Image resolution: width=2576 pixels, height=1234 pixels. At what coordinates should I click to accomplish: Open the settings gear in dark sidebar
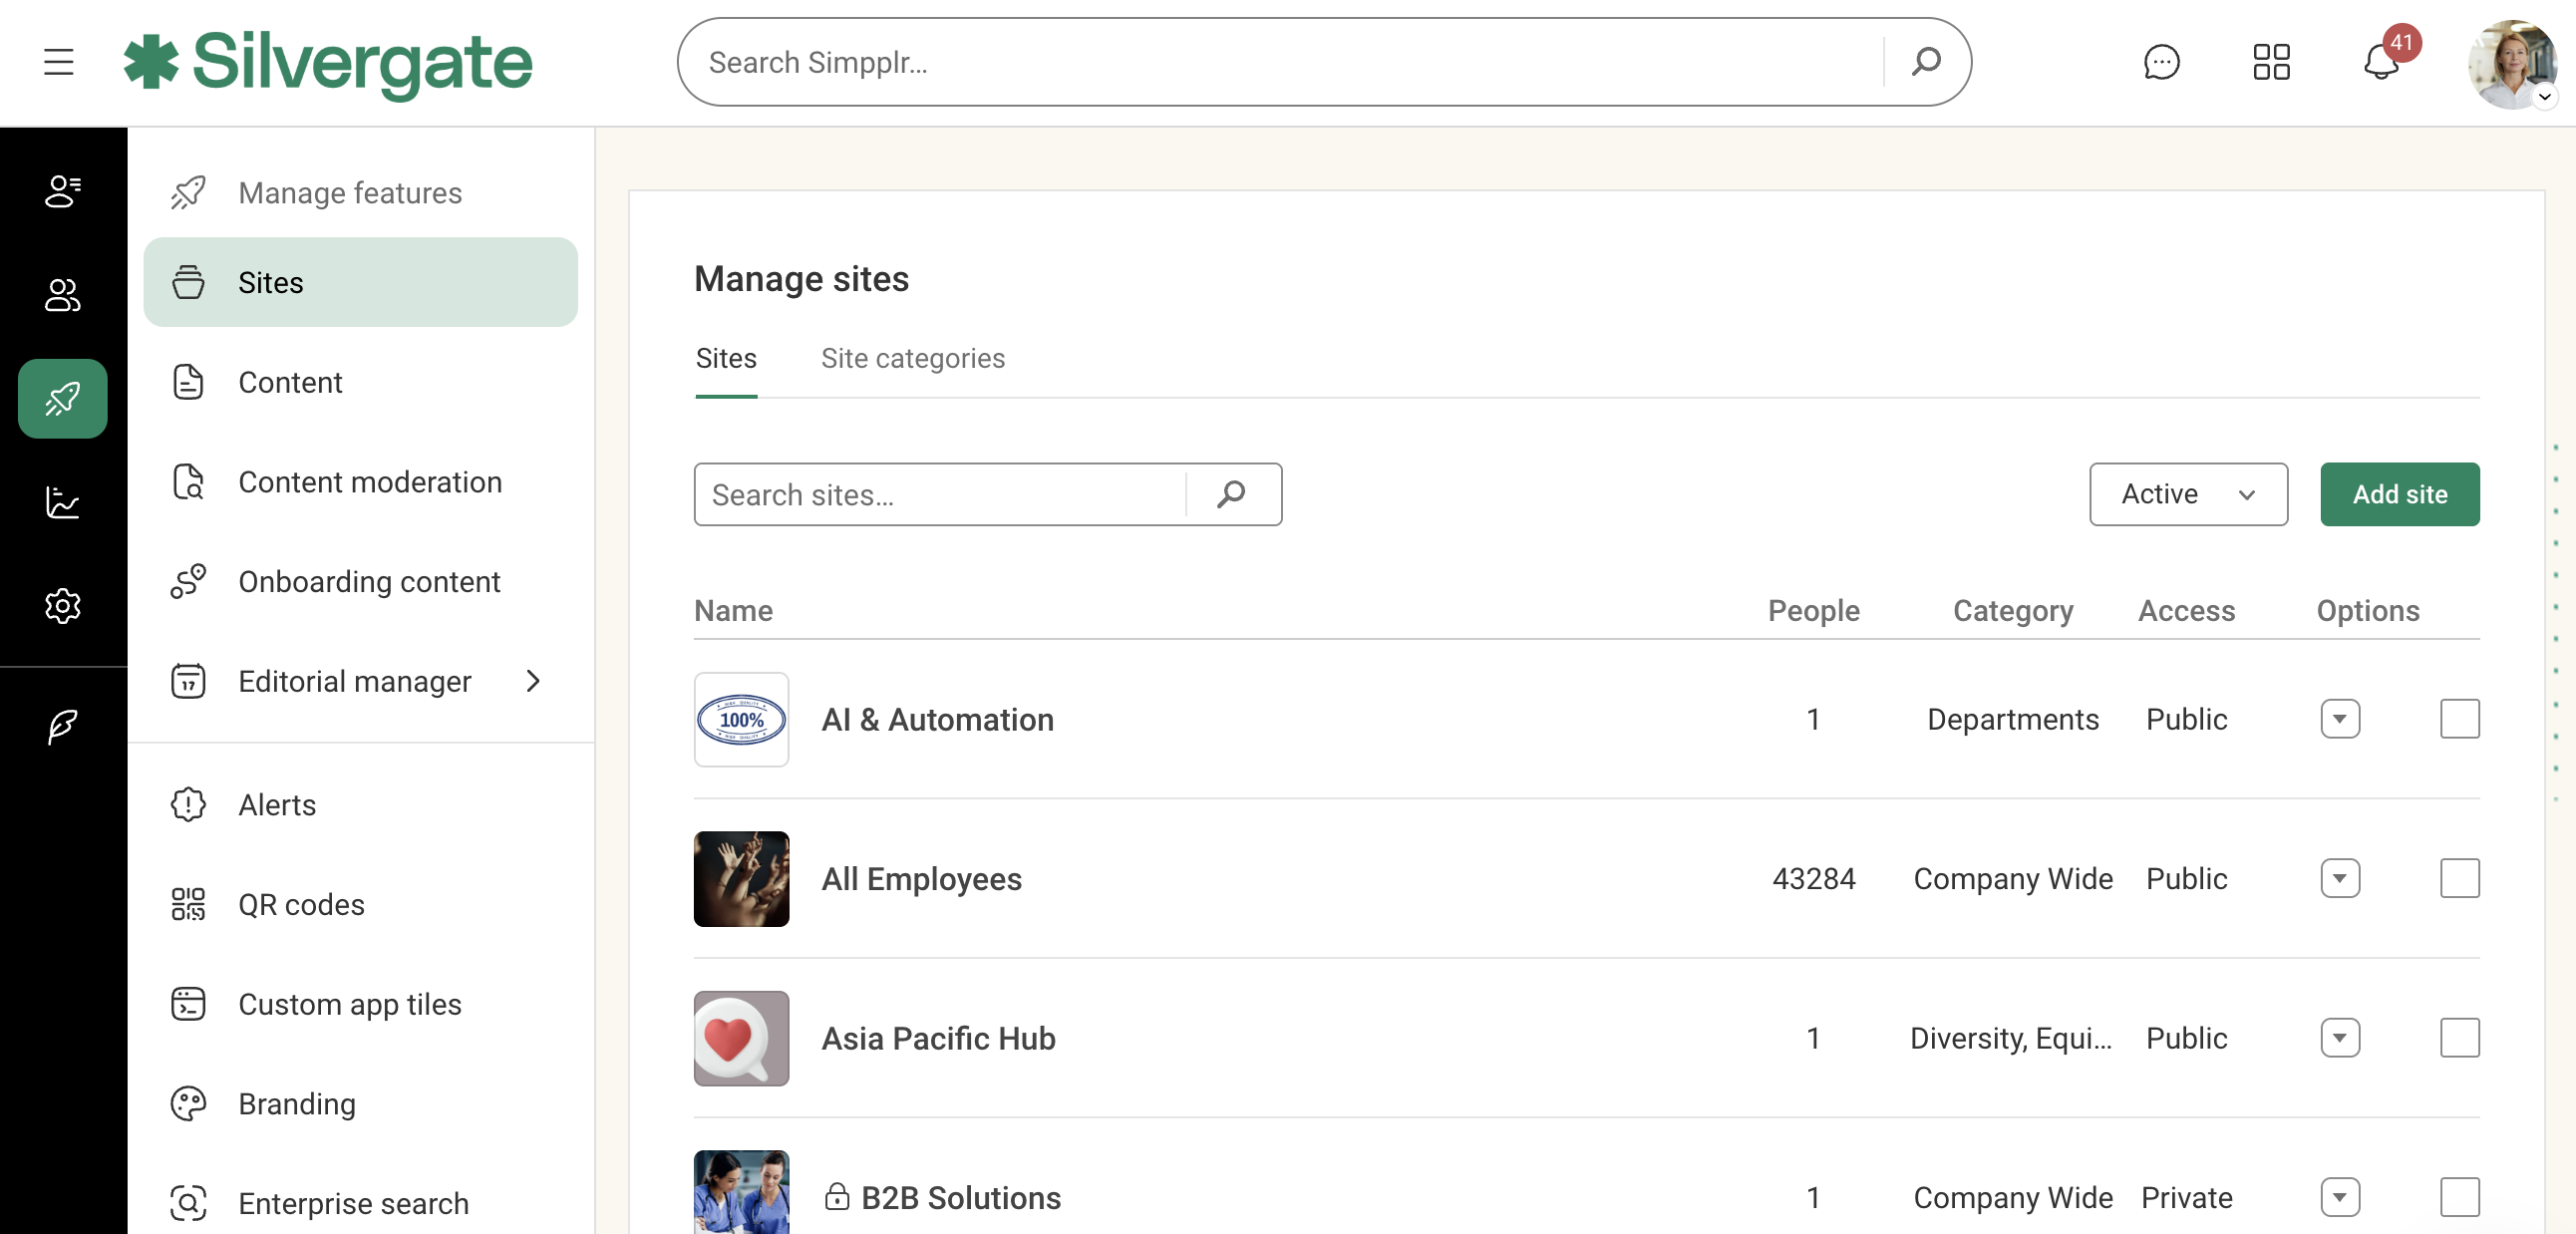[x=62, y=606]
